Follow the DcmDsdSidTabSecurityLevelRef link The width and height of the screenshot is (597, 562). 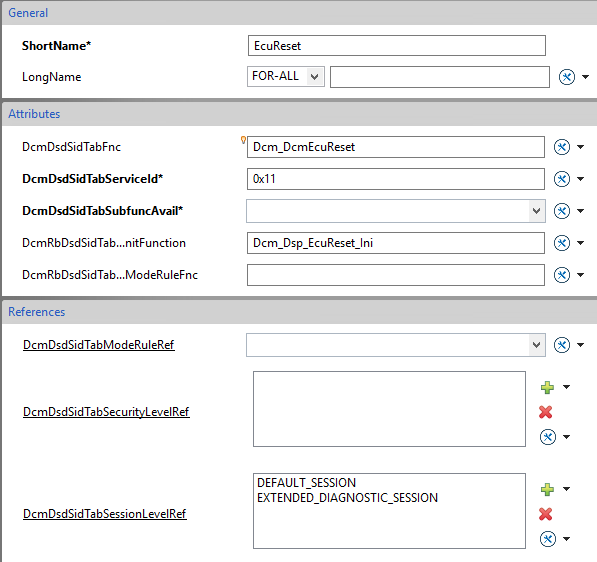[x=106, y=412]
